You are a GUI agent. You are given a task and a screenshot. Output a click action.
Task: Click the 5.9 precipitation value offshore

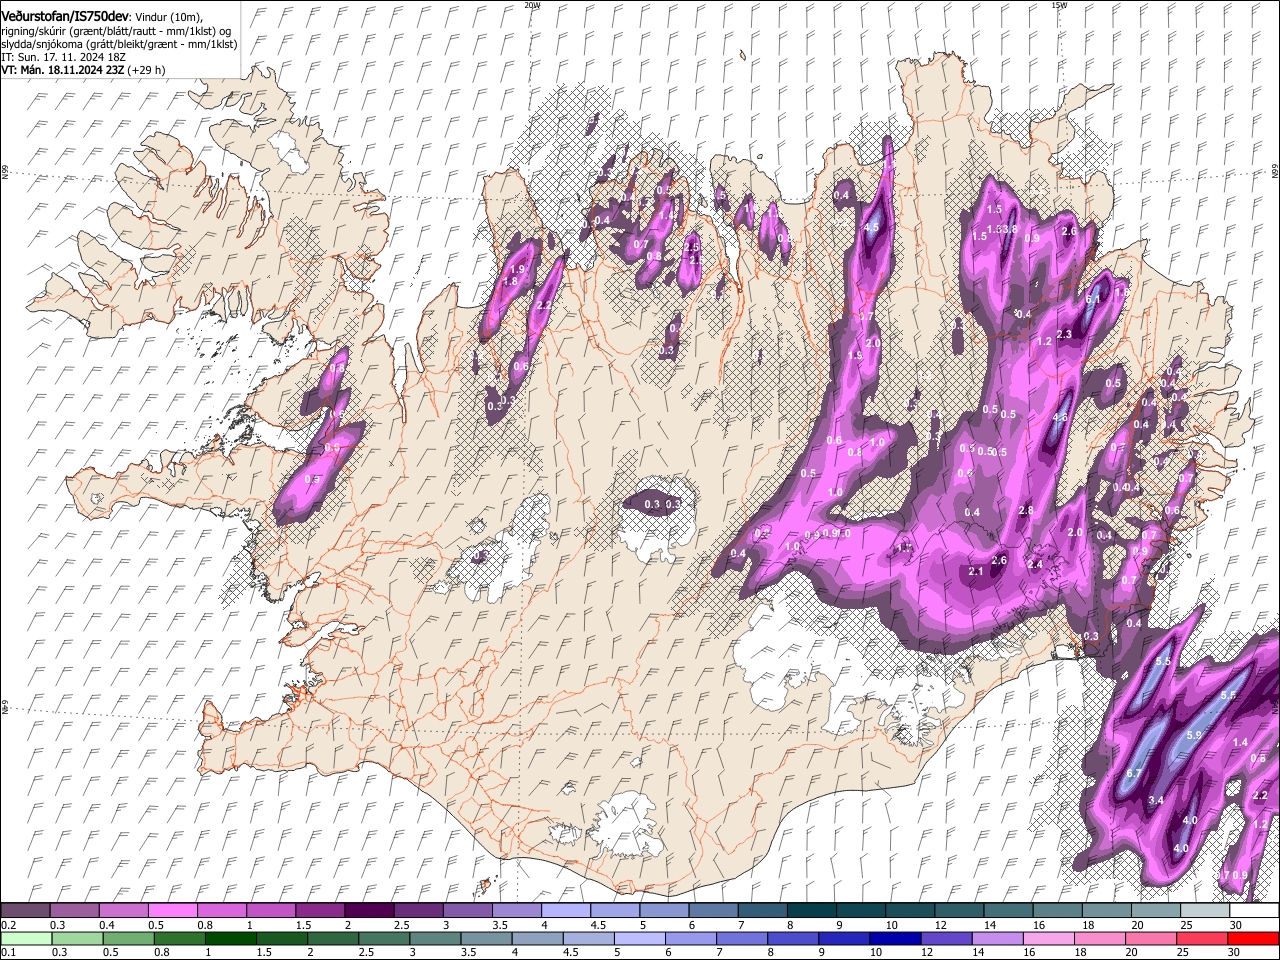pyautogui.click(x=1193, y=735)
